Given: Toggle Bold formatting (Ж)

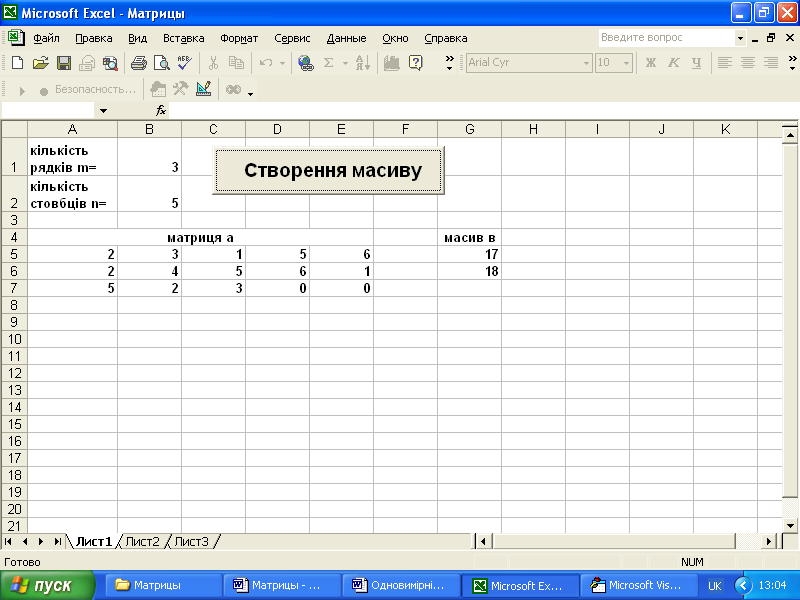Looking at the screenshot, I should [x=651, y=63].
